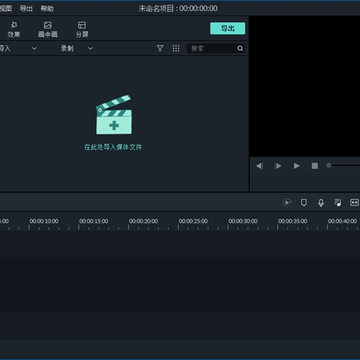Screen dimensions: 360x360
Task: Click the 00:00:40:00 timeline ruler mark
Action: coord(342,221)
